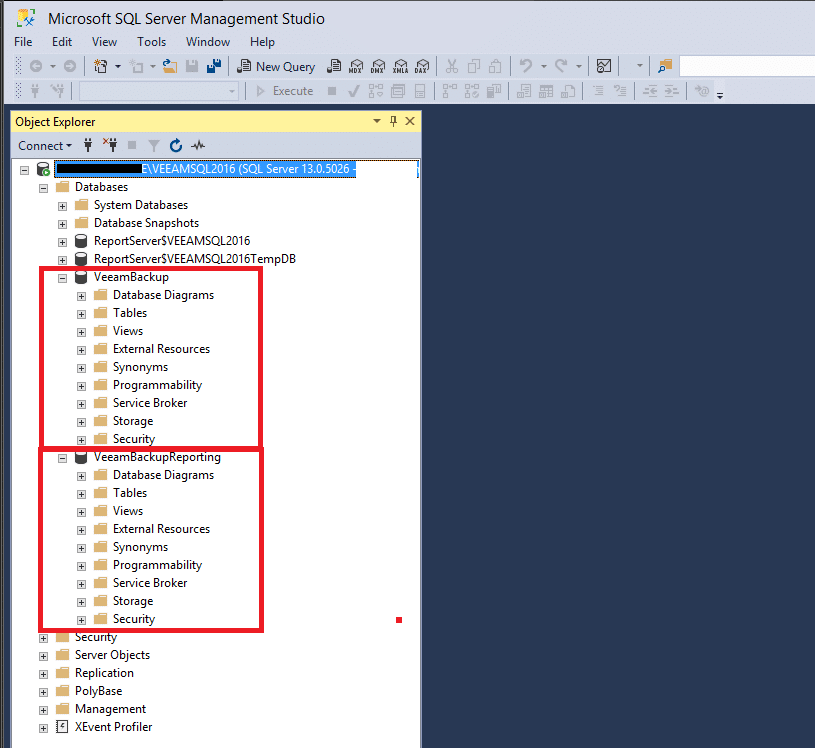Select Storage under VeeamBackupReporting

(133, 601)
